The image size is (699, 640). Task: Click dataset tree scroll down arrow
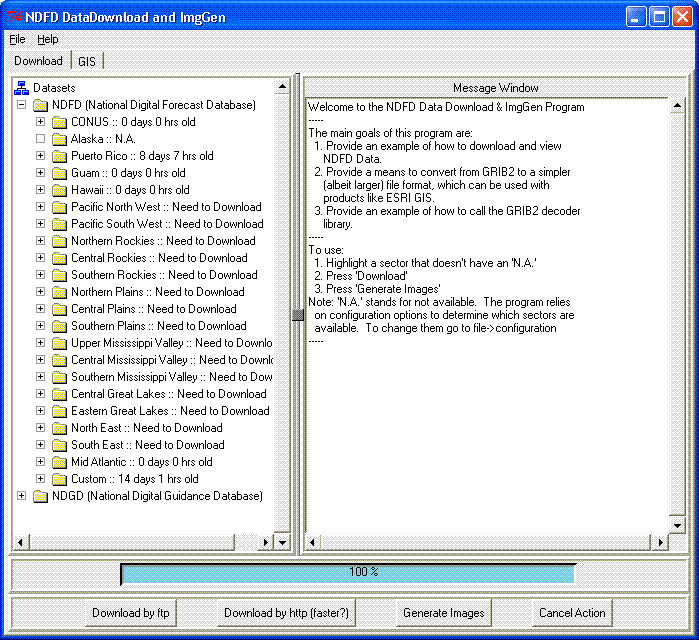(x=282, y=543)
